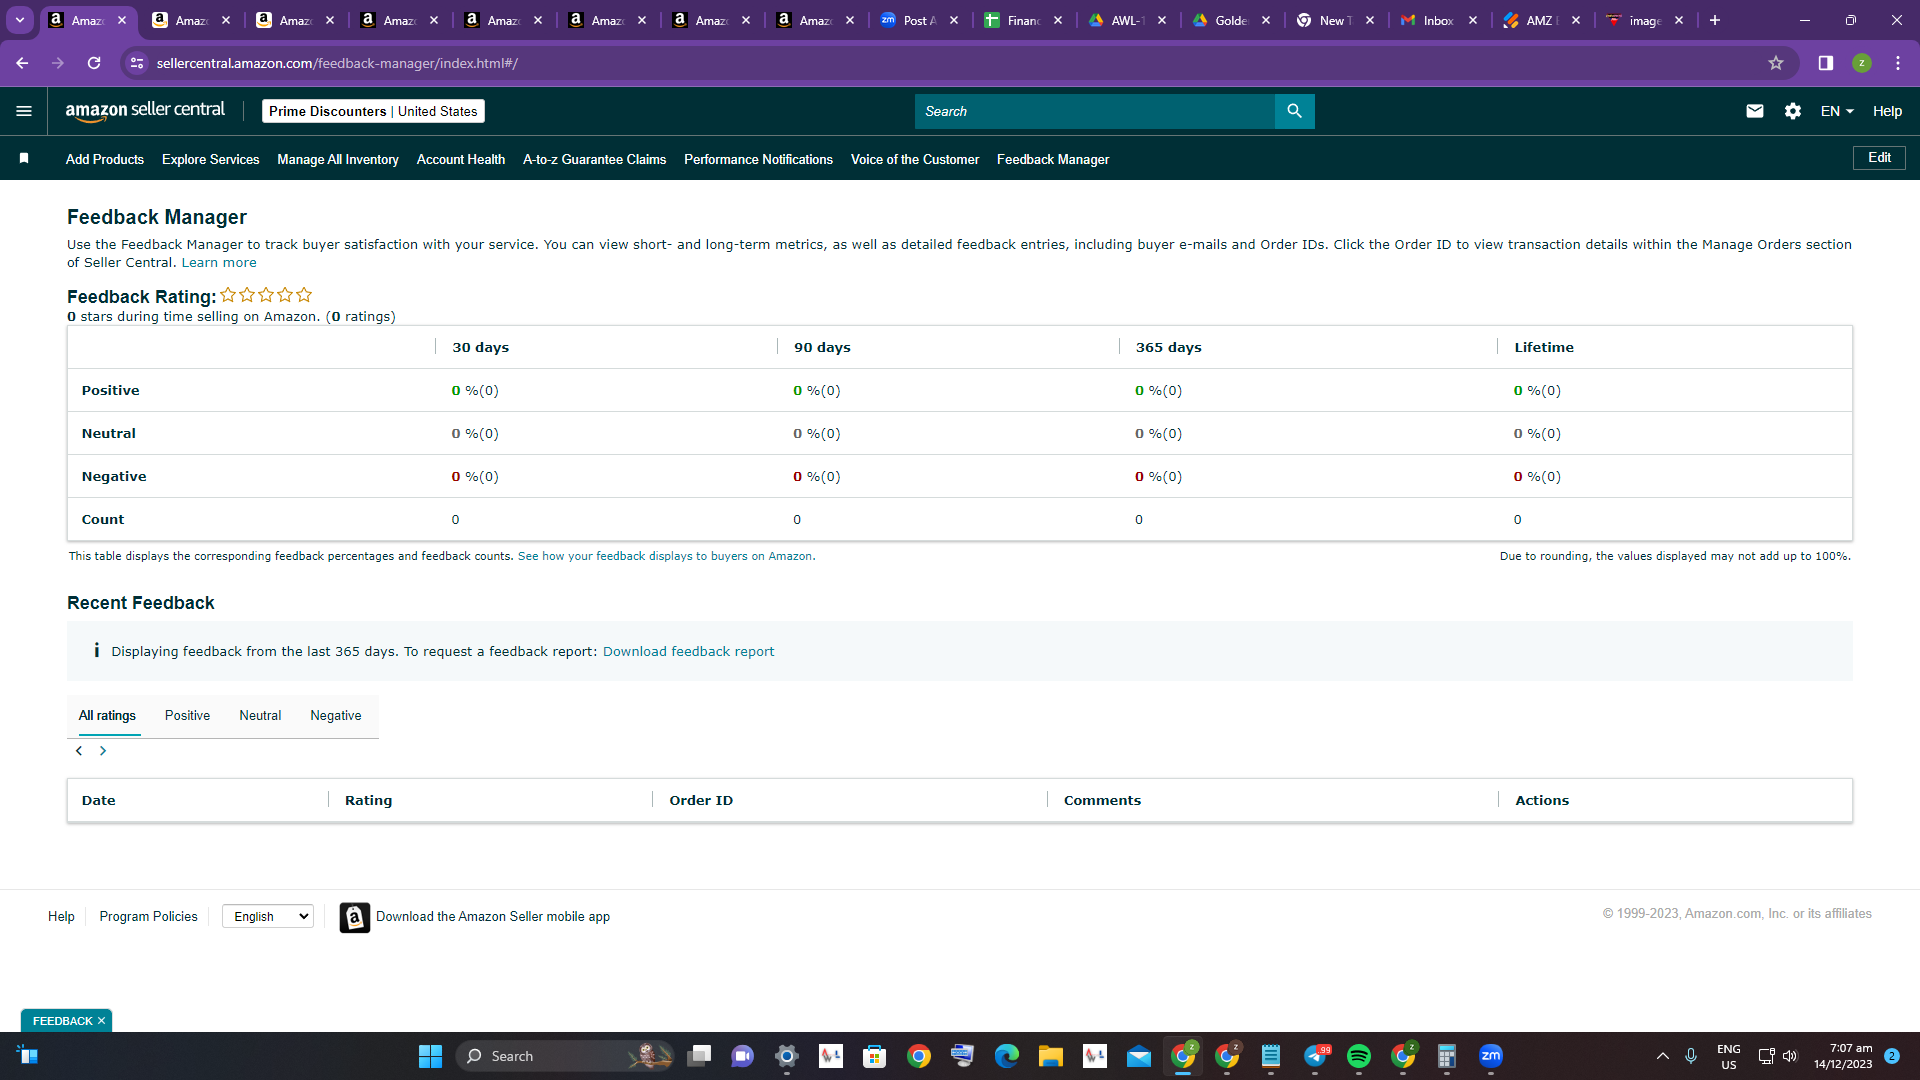
Task: Reload the page in the browser
Action: (94, 63)
